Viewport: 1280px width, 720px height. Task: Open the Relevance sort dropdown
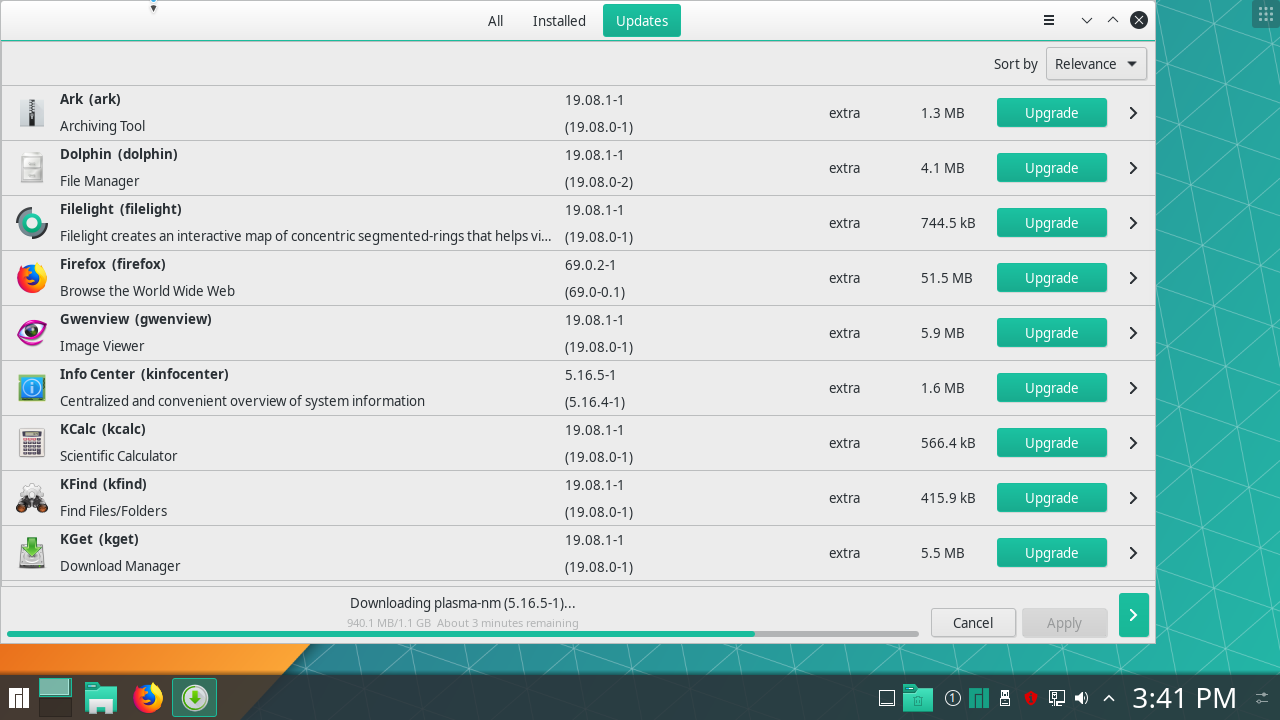[x=1096, y=63]
